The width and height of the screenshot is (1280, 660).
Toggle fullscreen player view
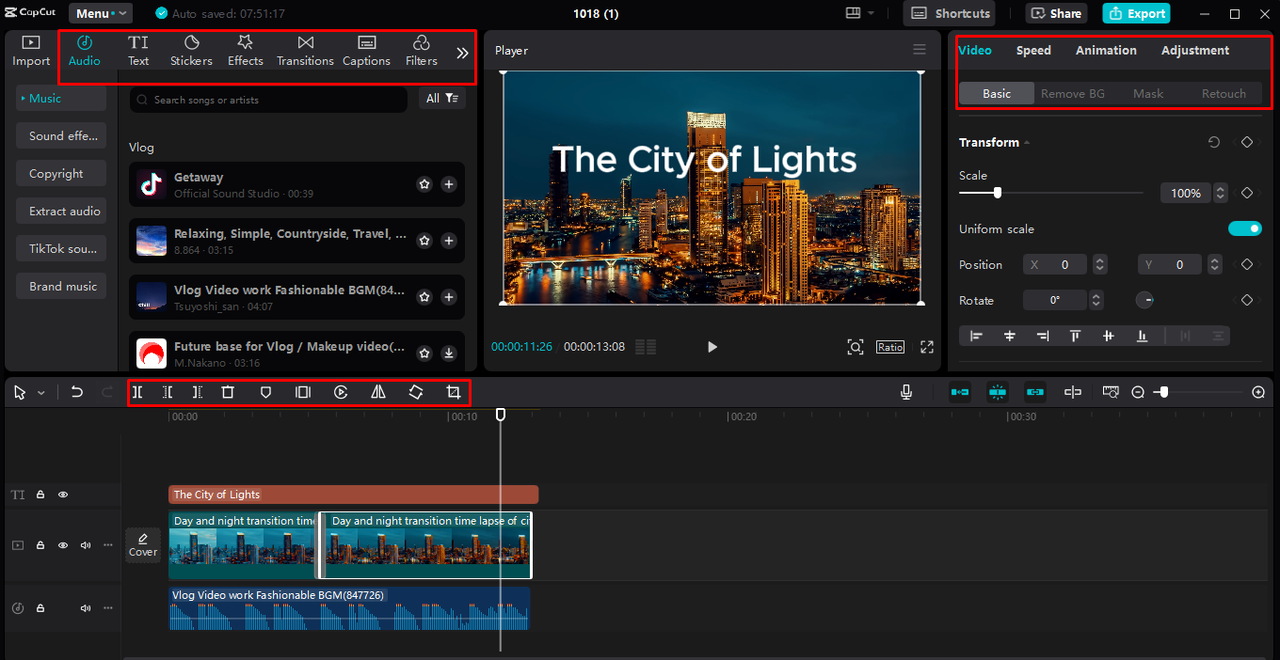coord(927,347)
